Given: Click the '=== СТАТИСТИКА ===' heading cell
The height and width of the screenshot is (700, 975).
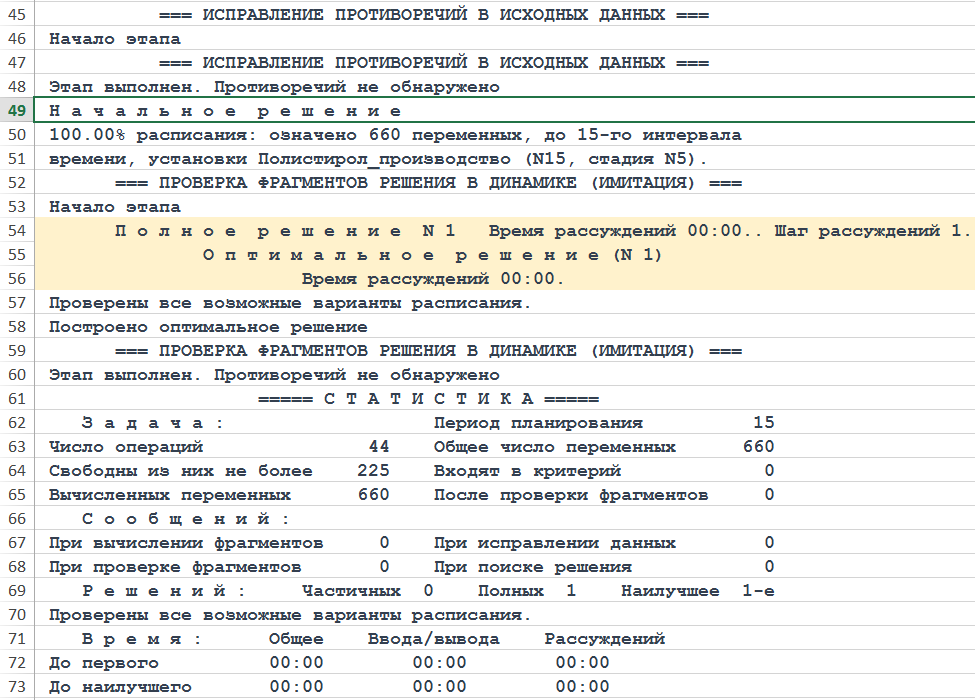Looking at the screenshot, I should (x=427, y=399).
